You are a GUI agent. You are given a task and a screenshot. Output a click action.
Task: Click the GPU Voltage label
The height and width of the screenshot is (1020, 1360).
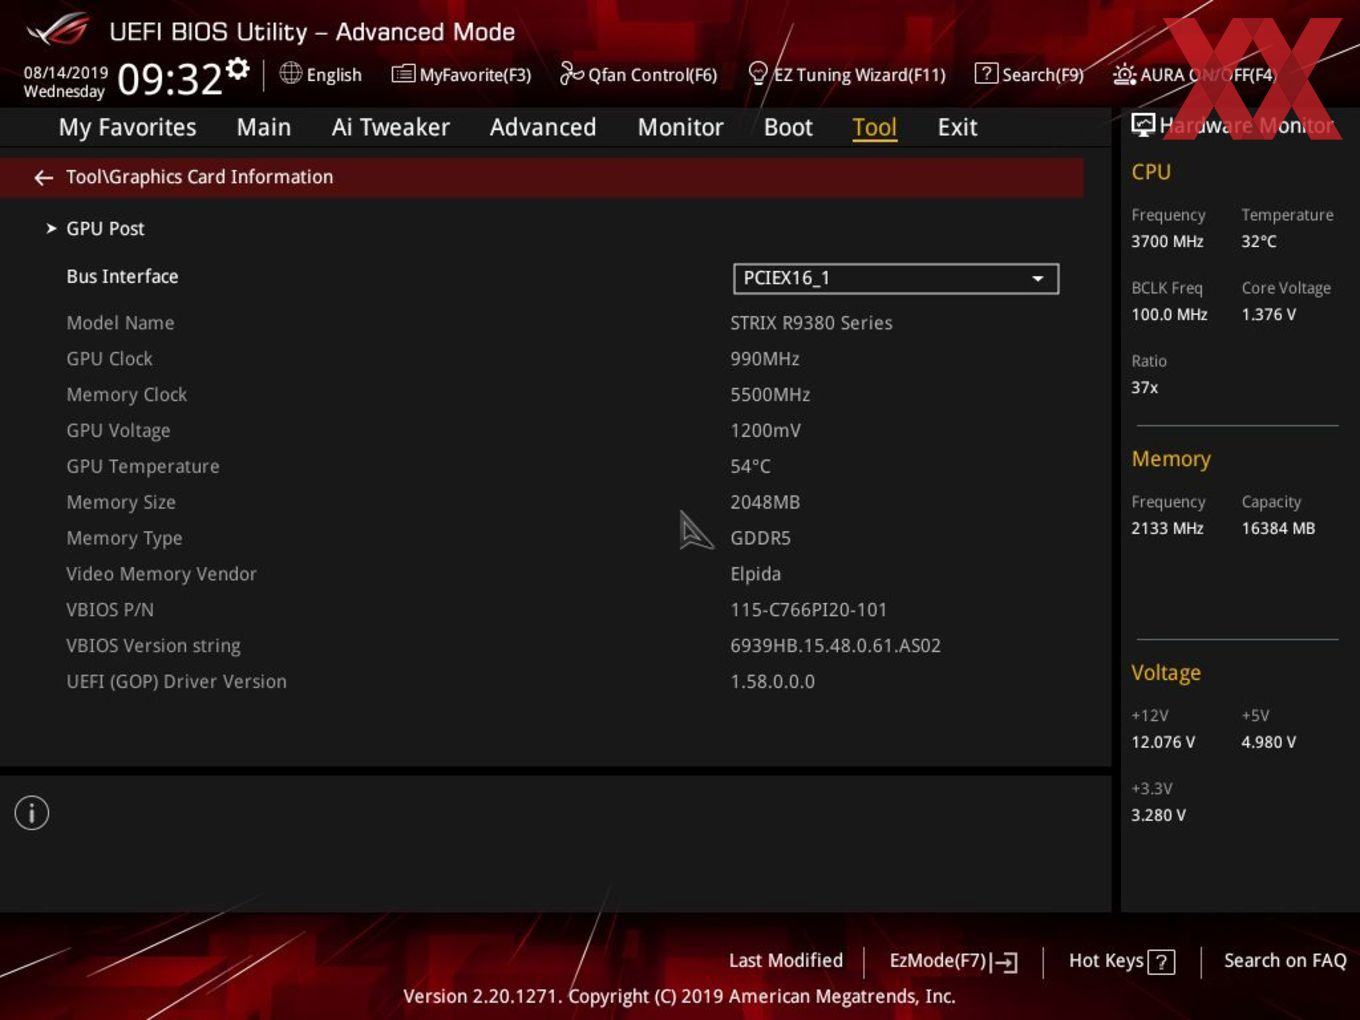point(118,431)
